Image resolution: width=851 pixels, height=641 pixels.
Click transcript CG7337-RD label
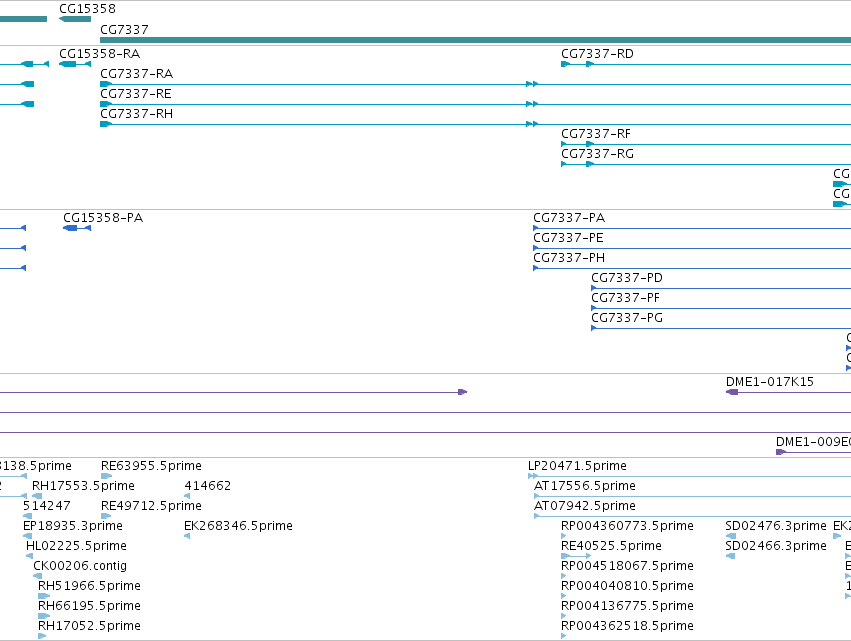(597, 54)
